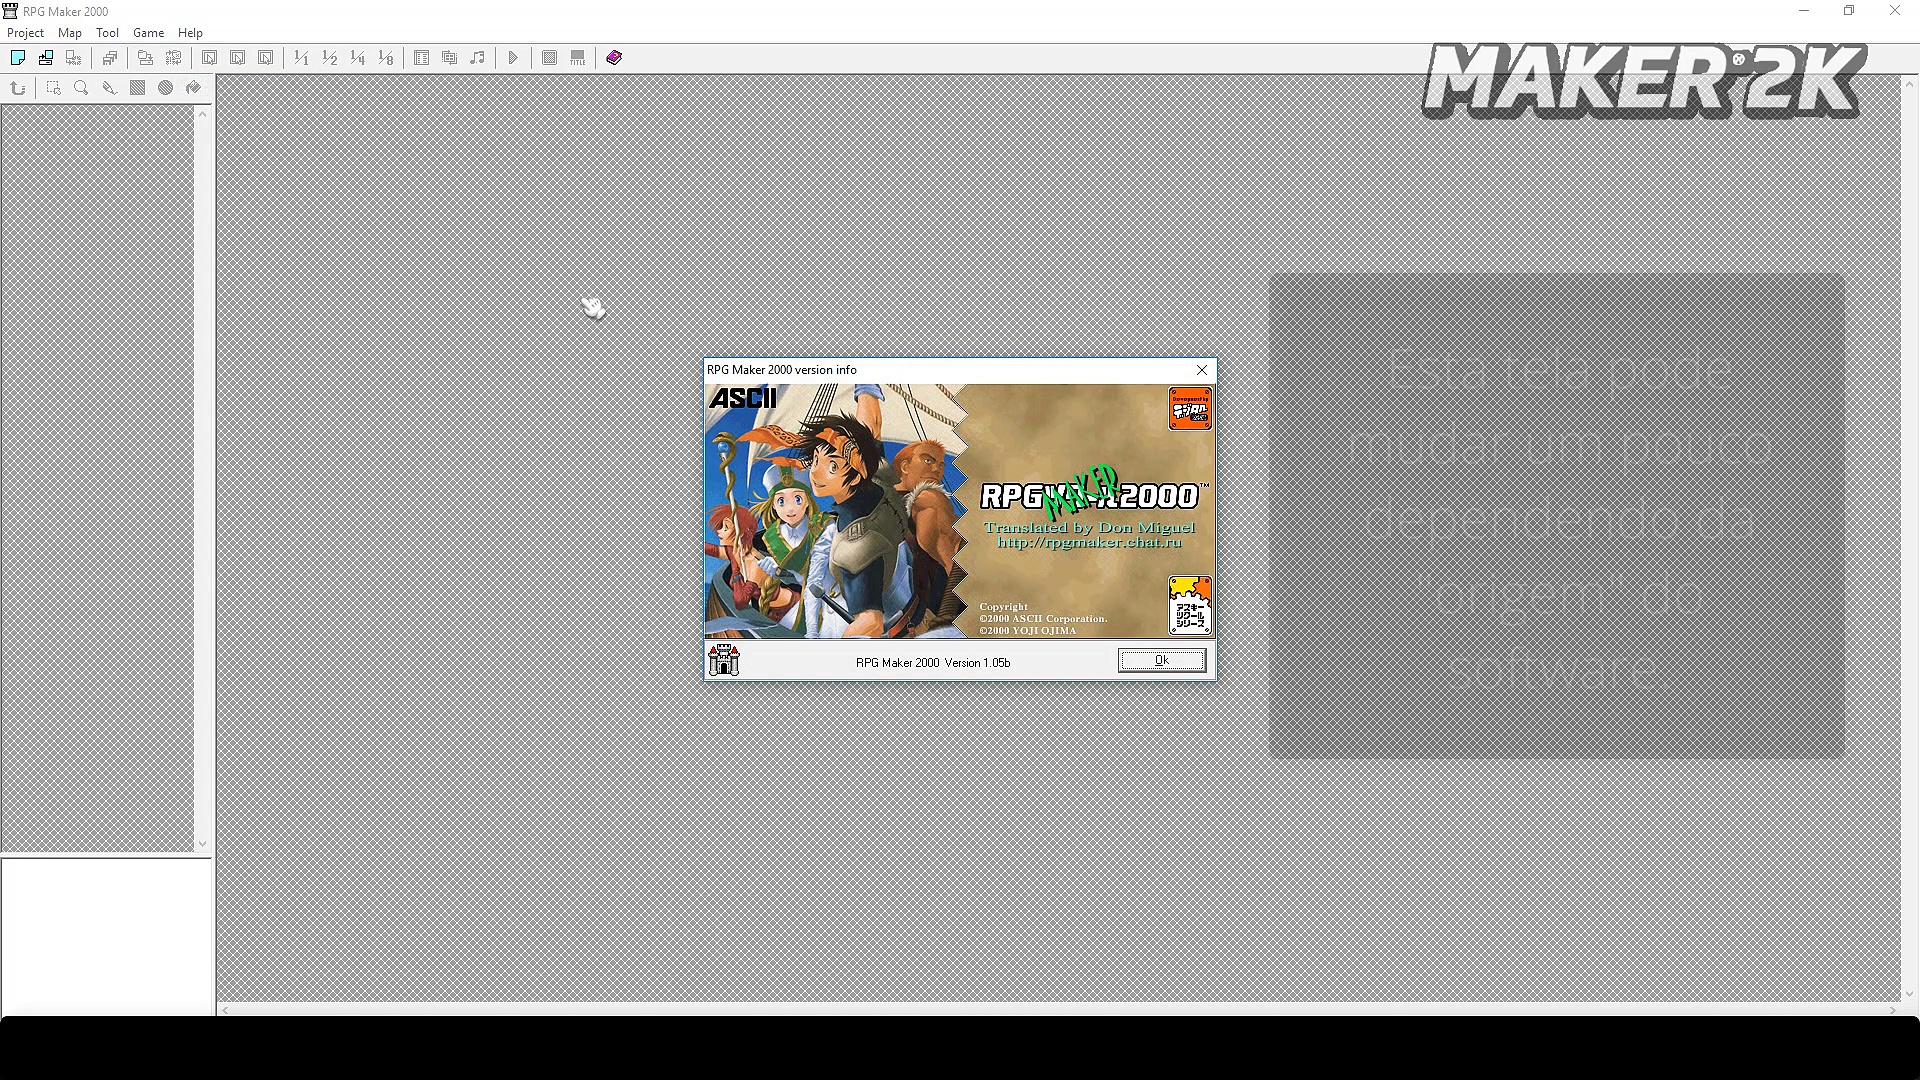The width and height of the screenshot is (1920, 1080).
Task: Open the help book
Action: pyautogui.click(x=613, y=57)
